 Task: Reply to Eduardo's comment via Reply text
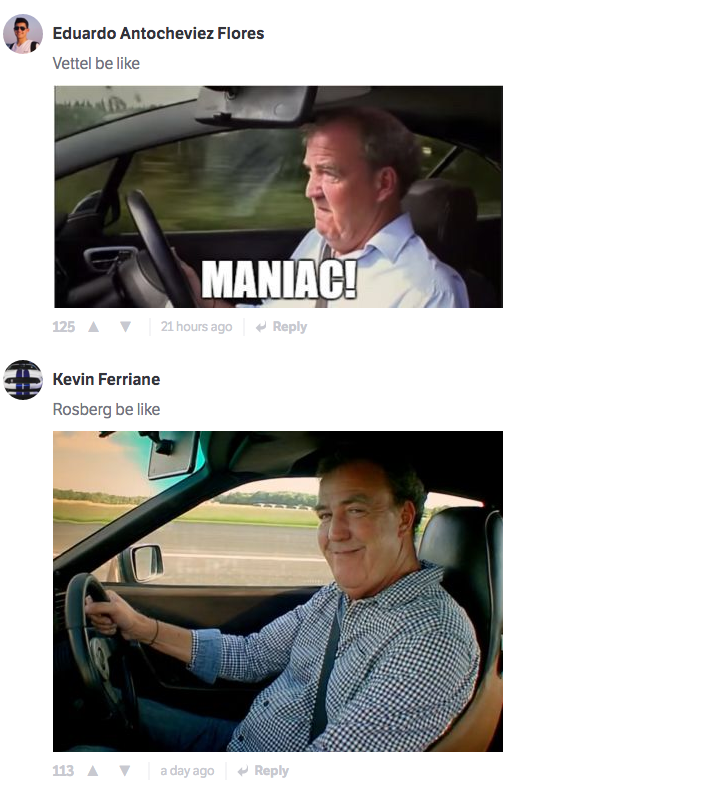pos(290,327)
